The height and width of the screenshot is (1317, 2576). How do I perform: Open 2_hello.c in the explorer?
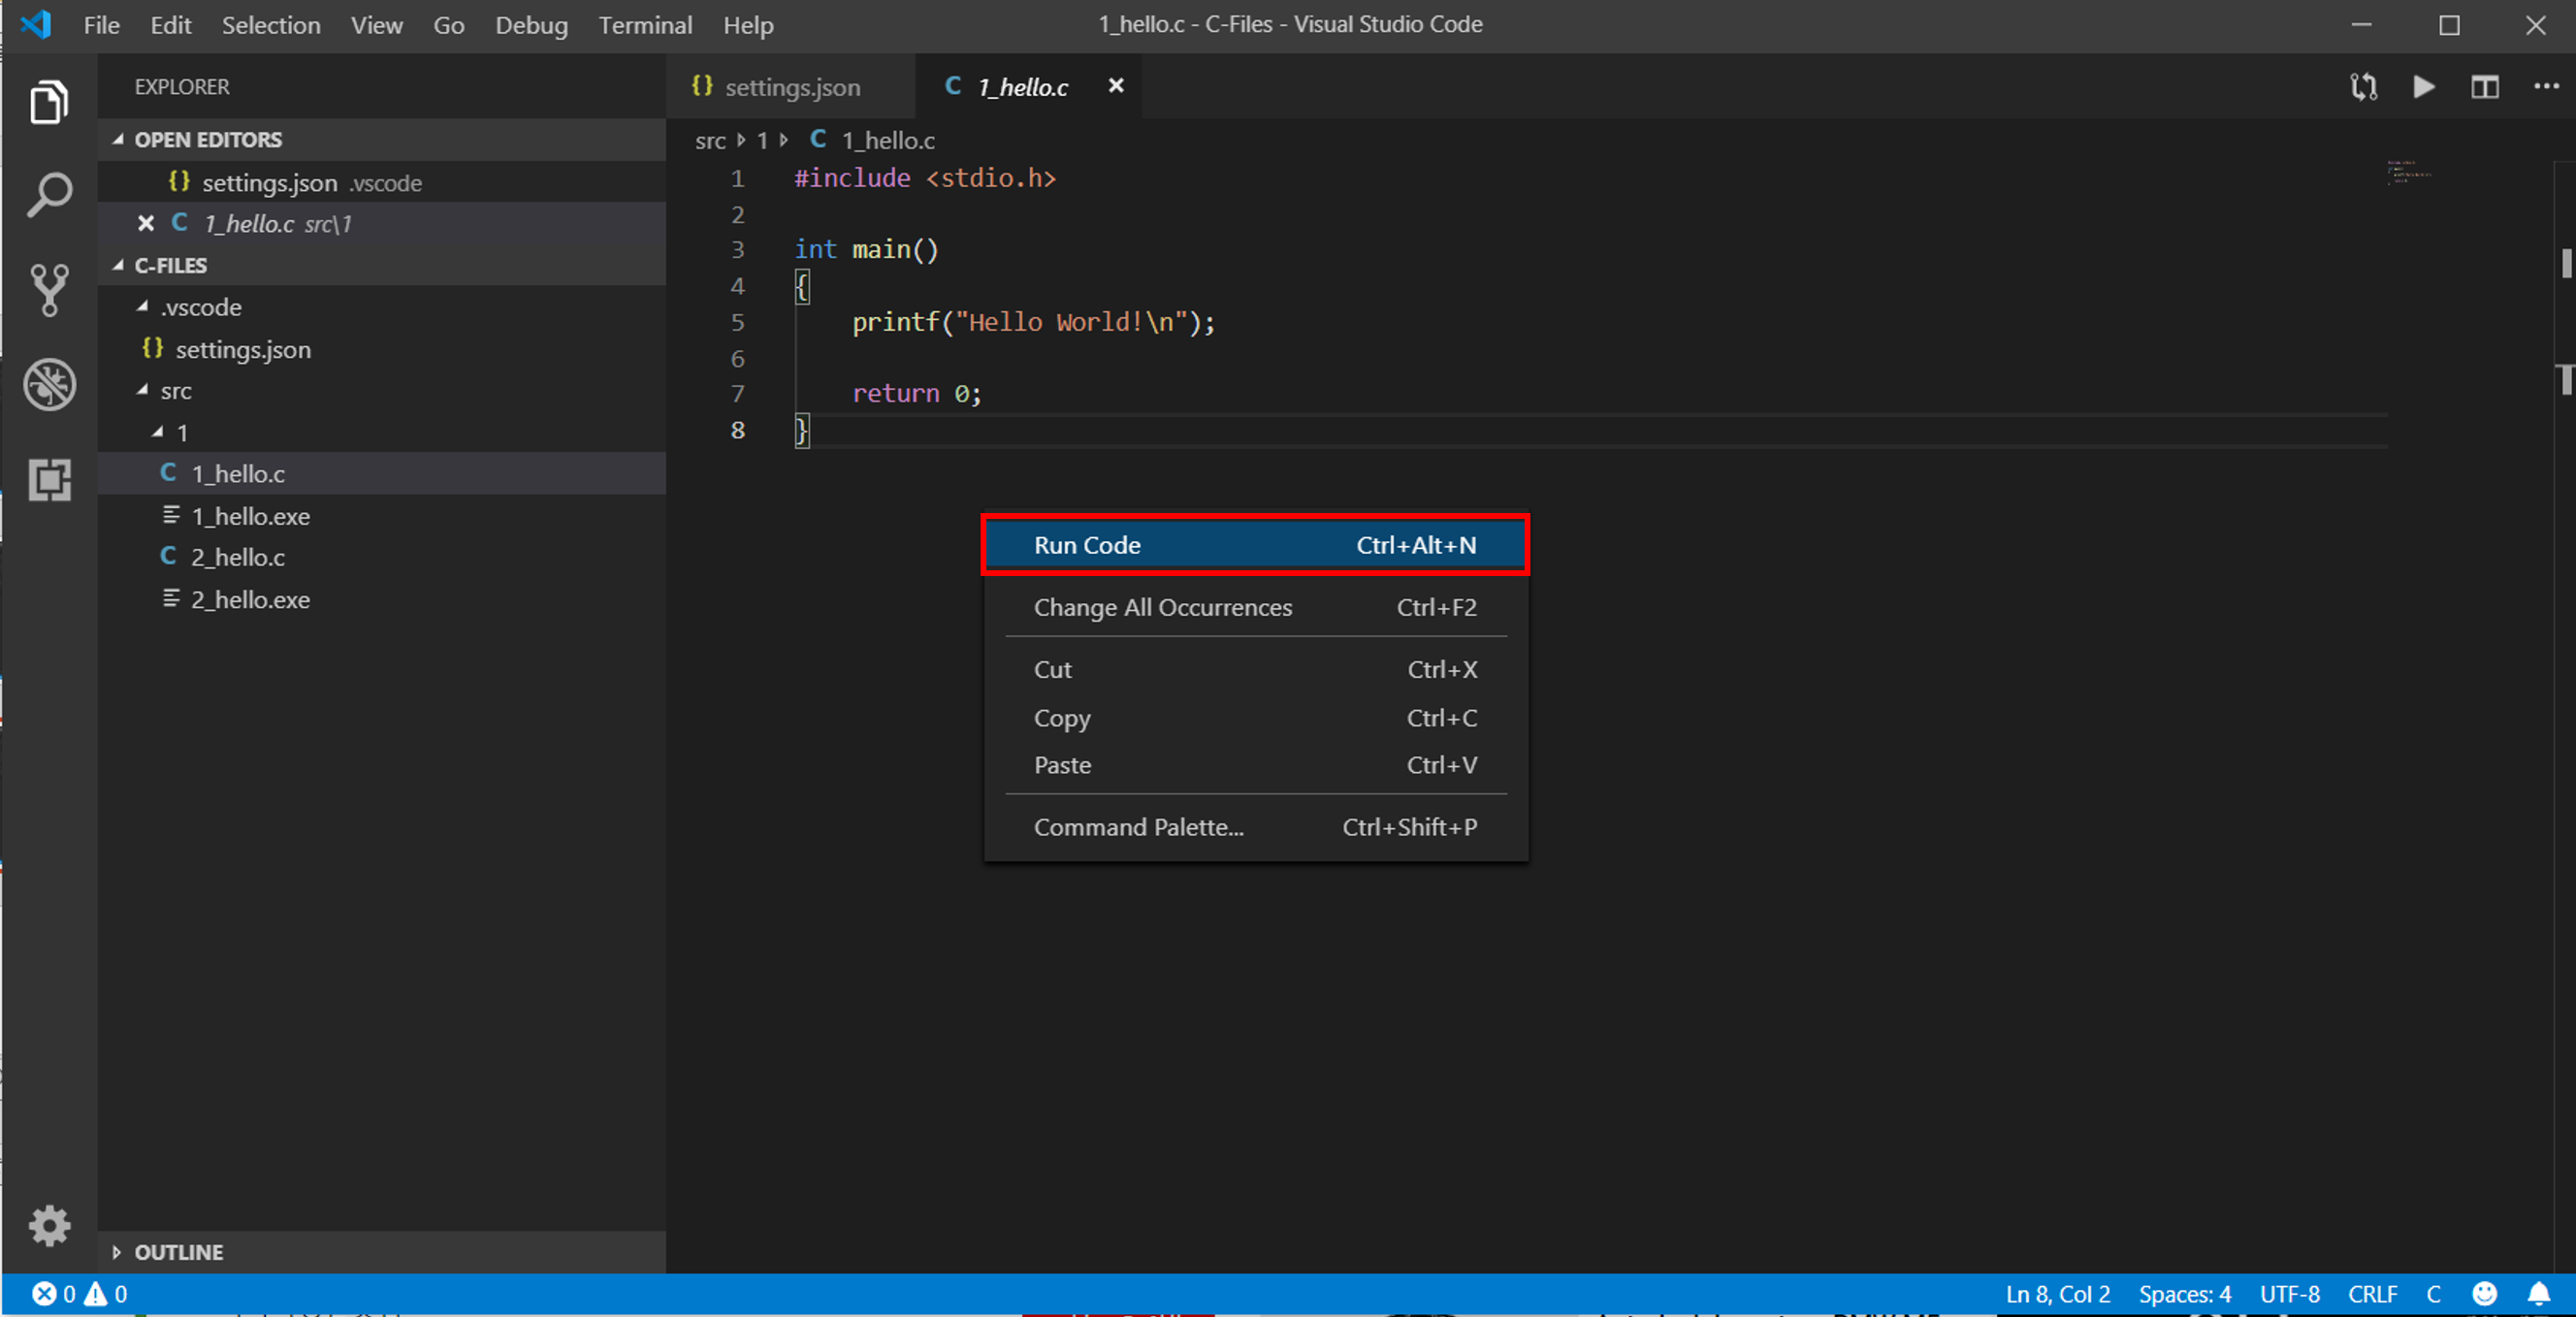pos(238,557)
